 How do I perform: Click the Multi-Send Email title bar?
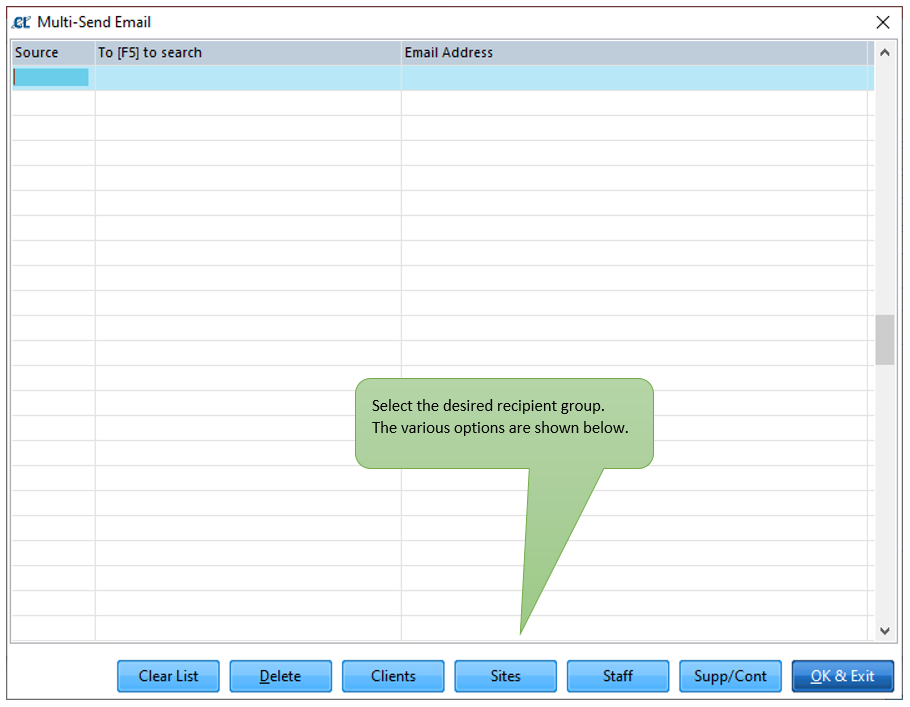click(x=400, y=21)
